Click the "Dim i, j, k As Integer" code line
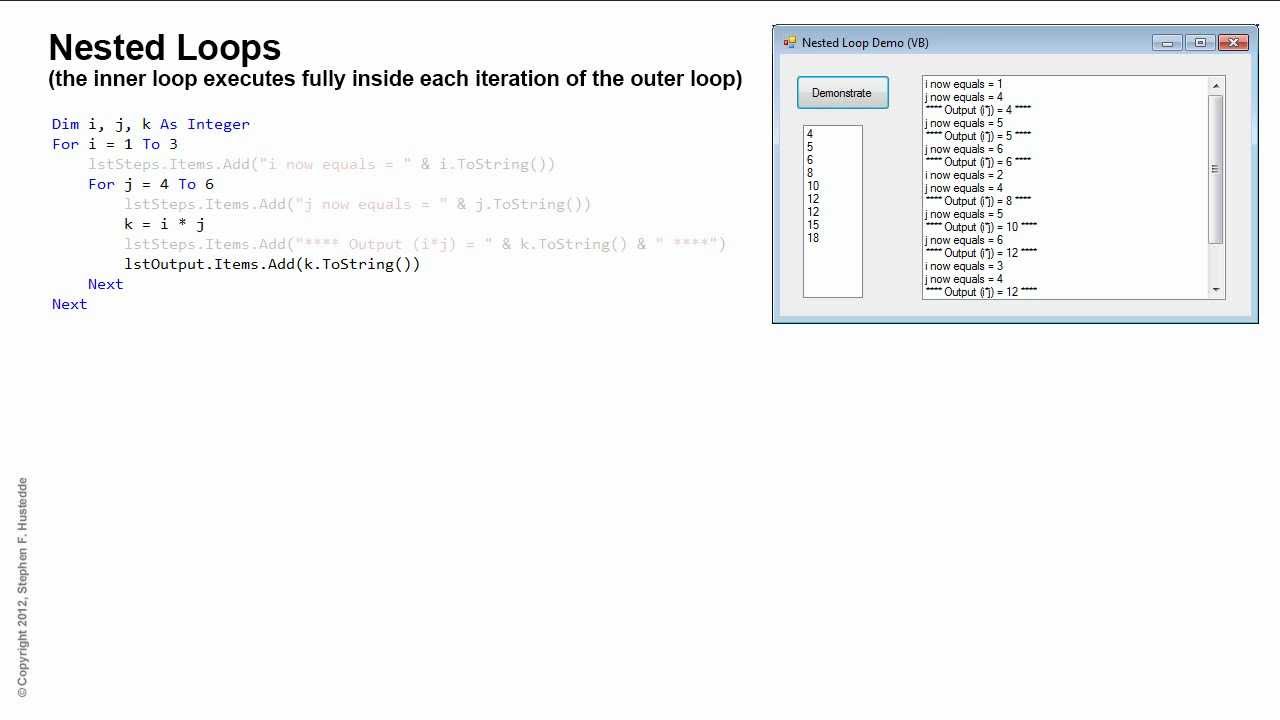 151,124
